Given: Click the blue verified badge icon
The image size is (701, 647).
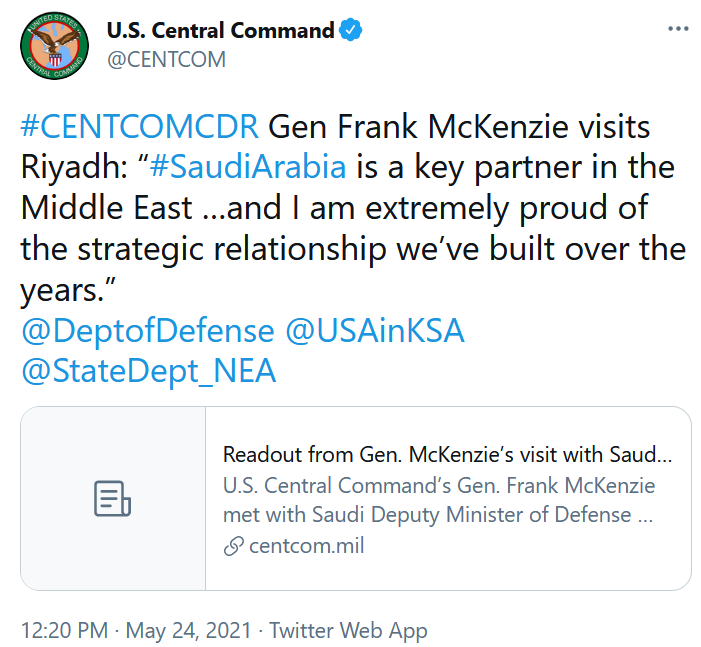Looking at the screenshot, I should tap(350, 30).
